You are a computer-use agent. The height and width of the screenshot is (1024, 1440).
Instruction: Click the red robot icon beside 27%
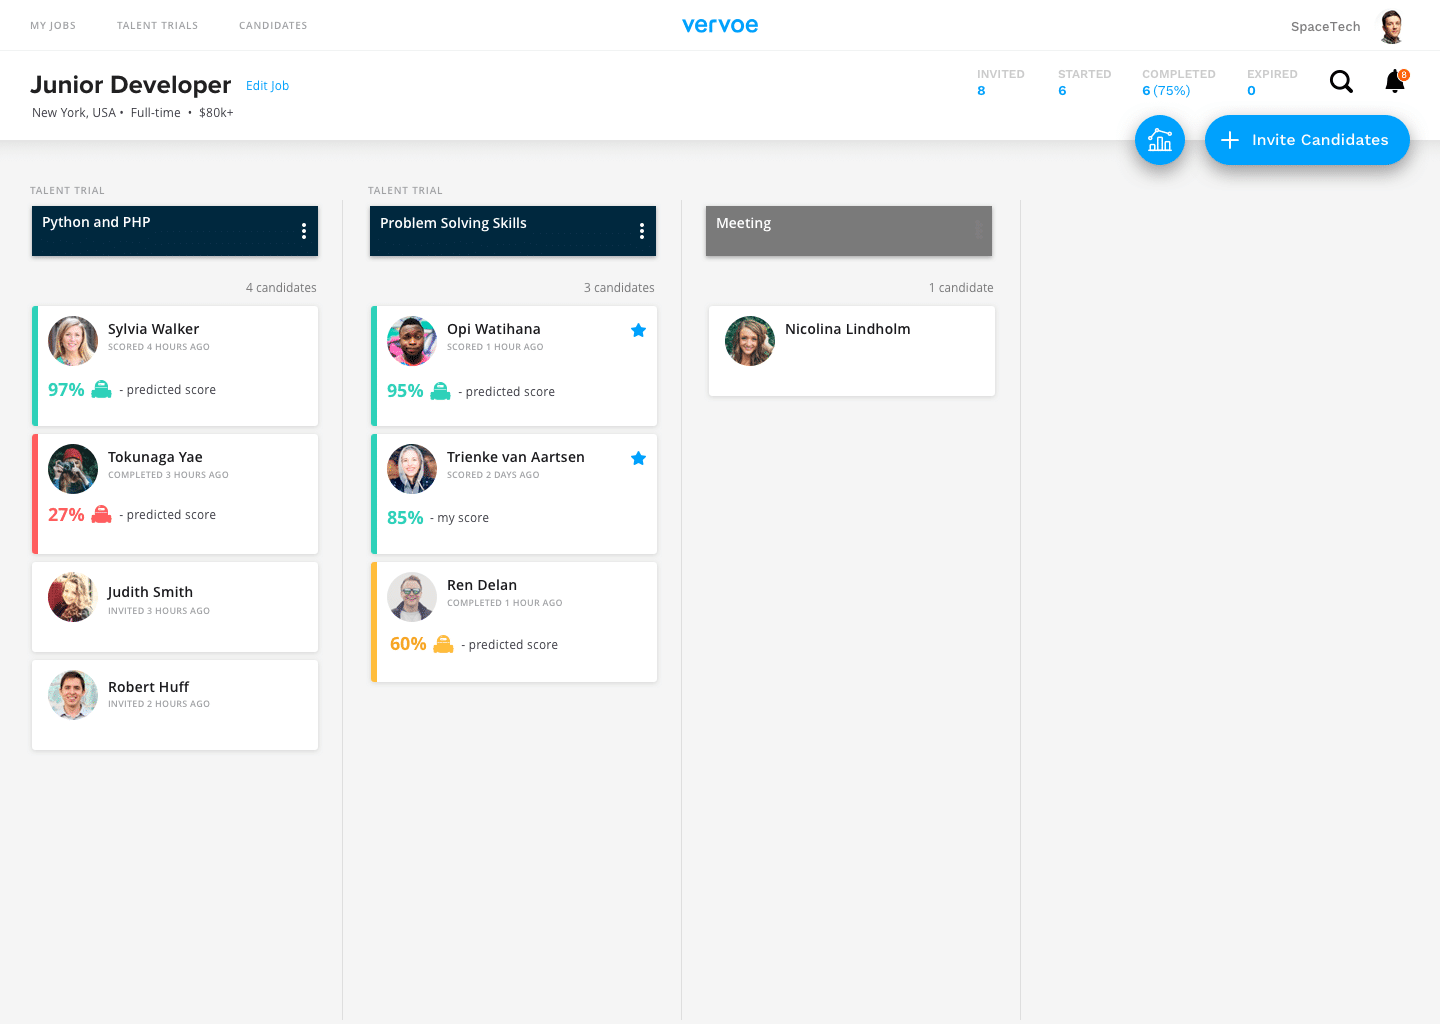click(102, 514)
